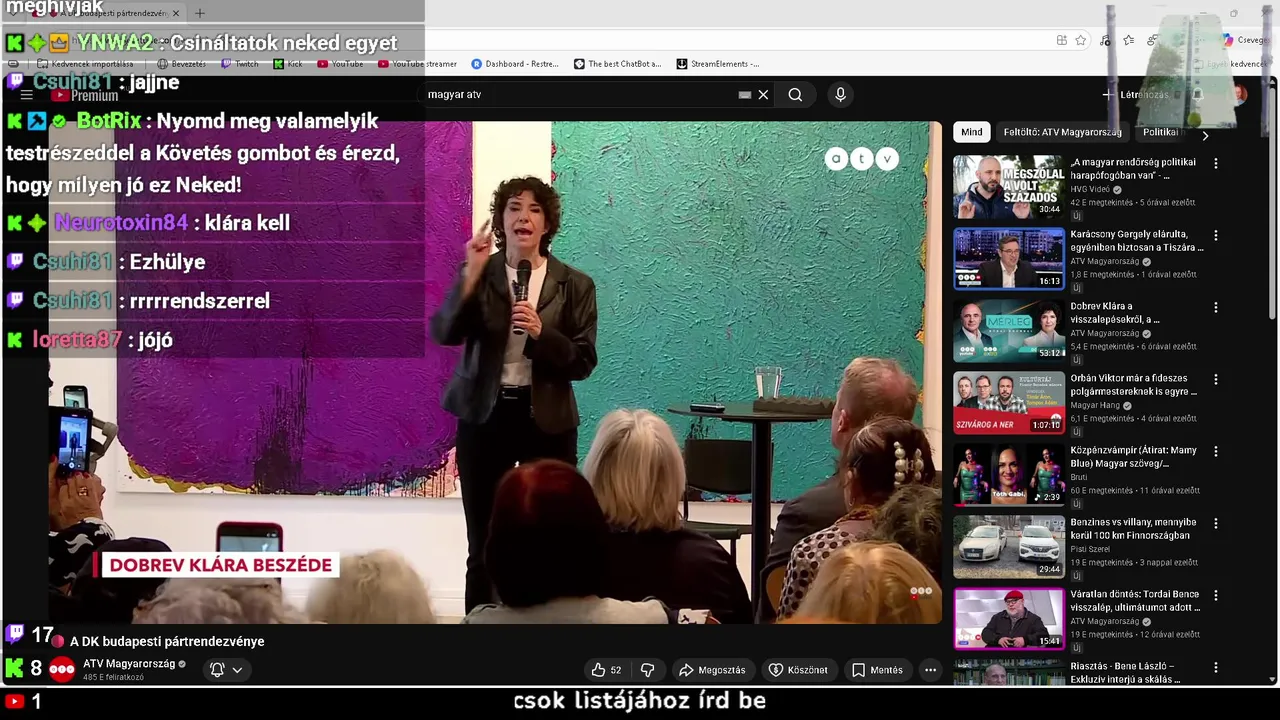Open Bevezetés bookmark
1280x720 pixels.
pyautogui.click(x=182, y=64)
